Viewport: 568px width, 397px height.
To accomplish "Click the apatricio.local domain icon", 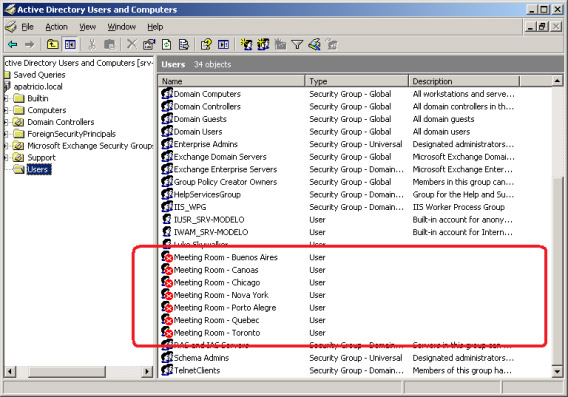I will click(7, 87).
